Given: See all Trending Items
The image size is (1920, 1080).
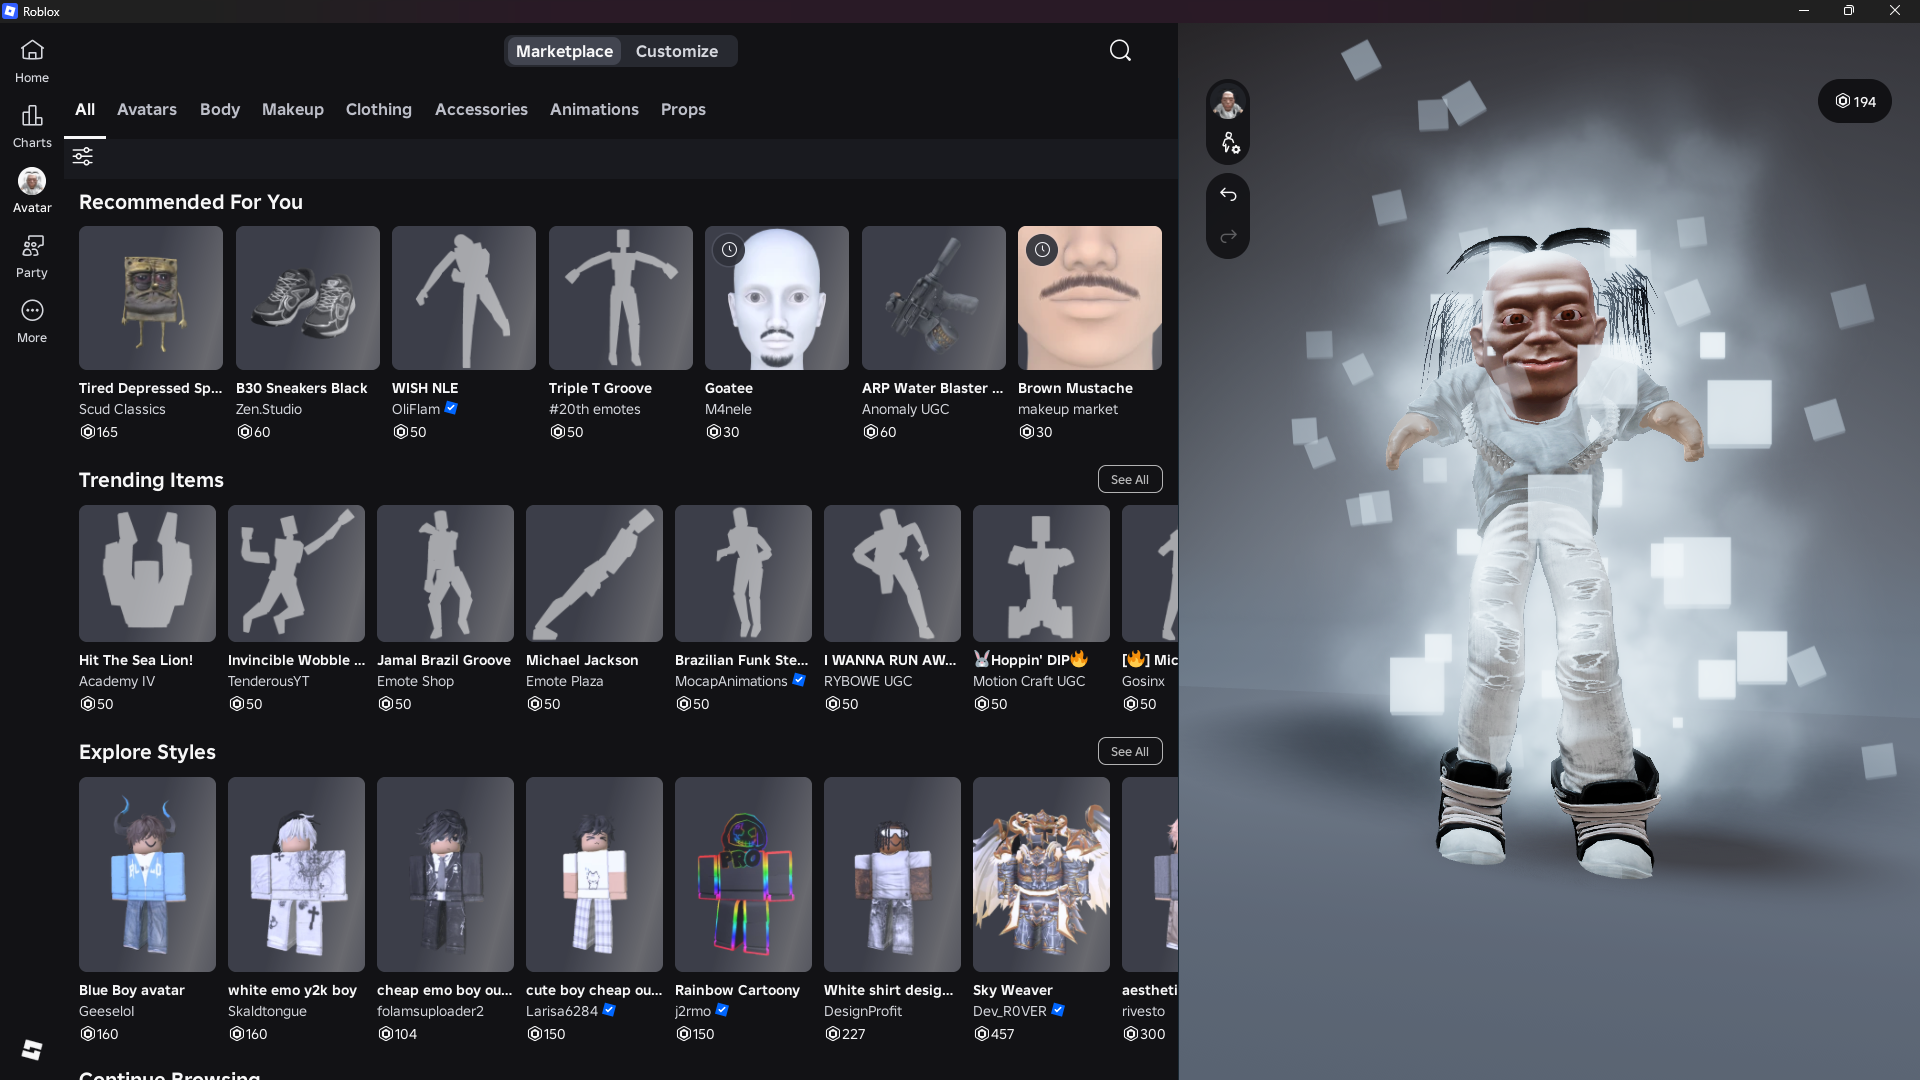Looking at the screenshot, I should tap(1130, 480).
